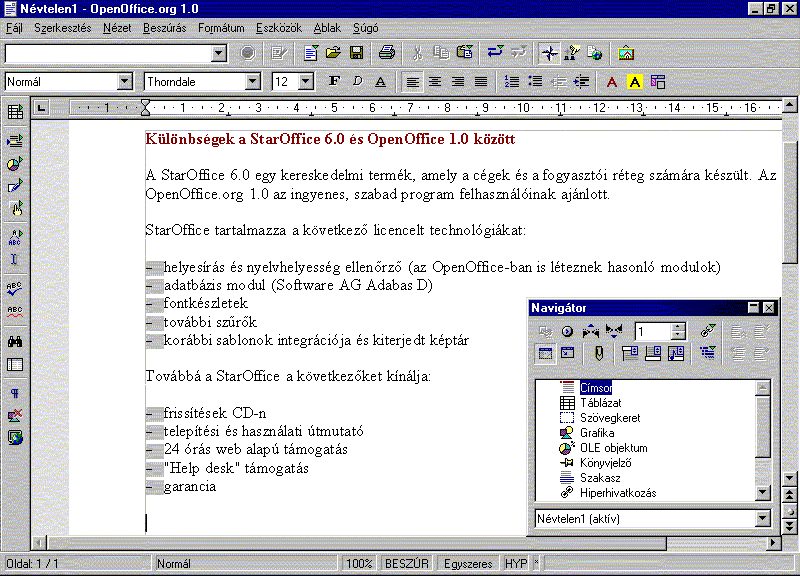Select Táblázat in the Navigator list

(x=601, y=403)
